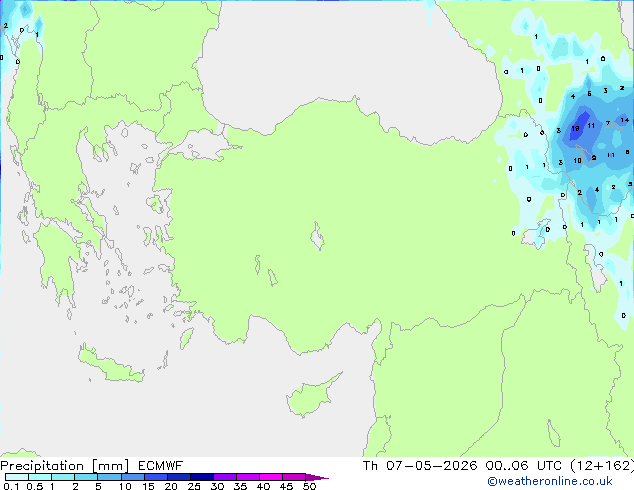The image size is (634, 490).
Task: Click the 0.1 mm legend color swatch
Action: pyautogui.click(x=17, y=477)
